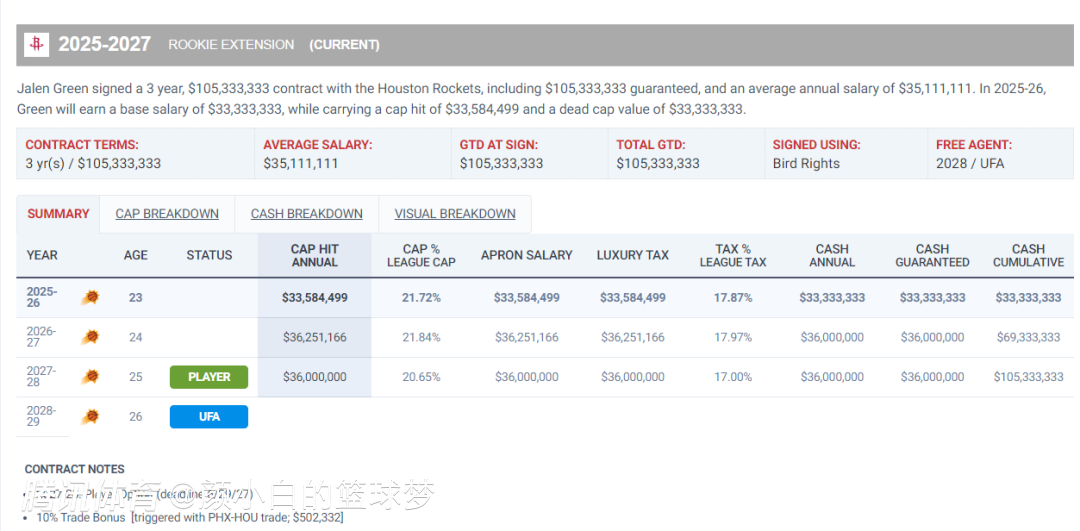Click the 2025-2027 contract header title

(x=104, y=44)
